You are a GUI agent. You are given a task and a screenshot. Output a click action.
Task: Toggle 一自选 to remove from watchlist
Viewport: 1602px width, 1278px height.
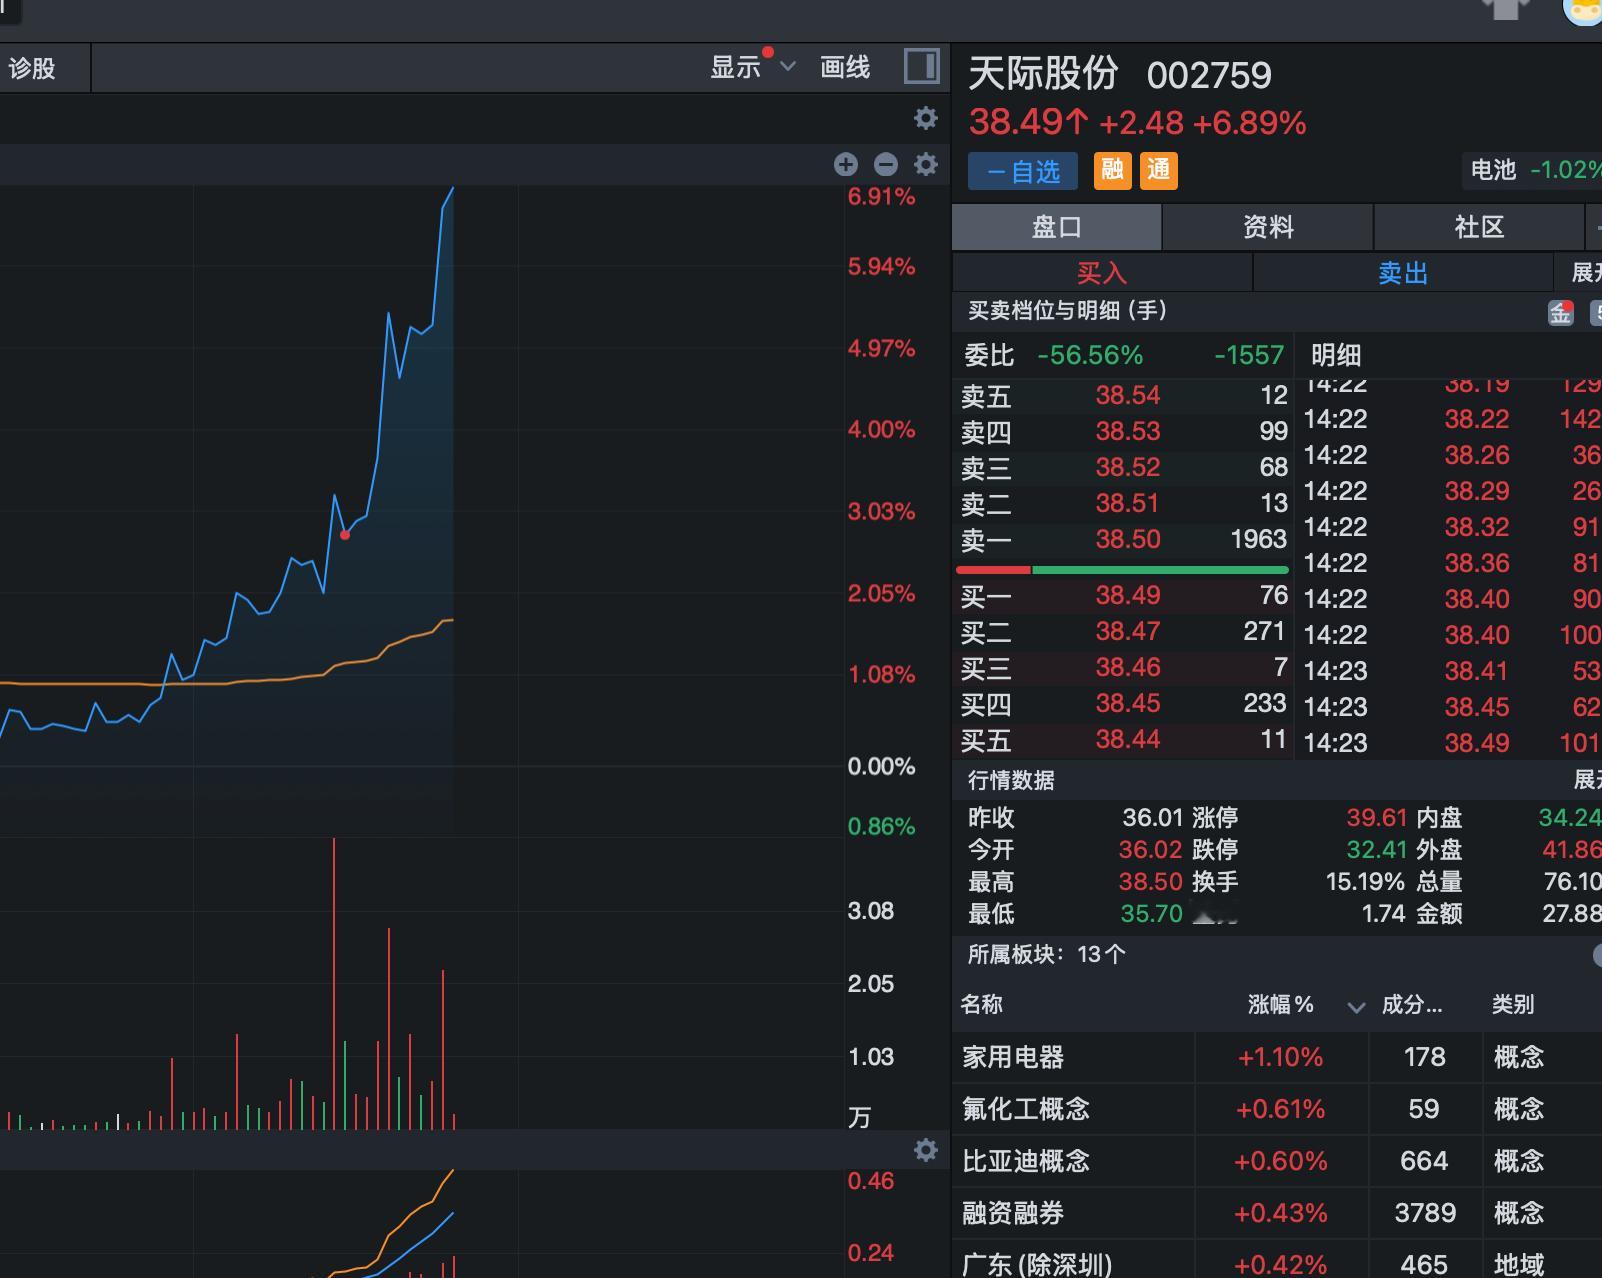point(1023,171)
